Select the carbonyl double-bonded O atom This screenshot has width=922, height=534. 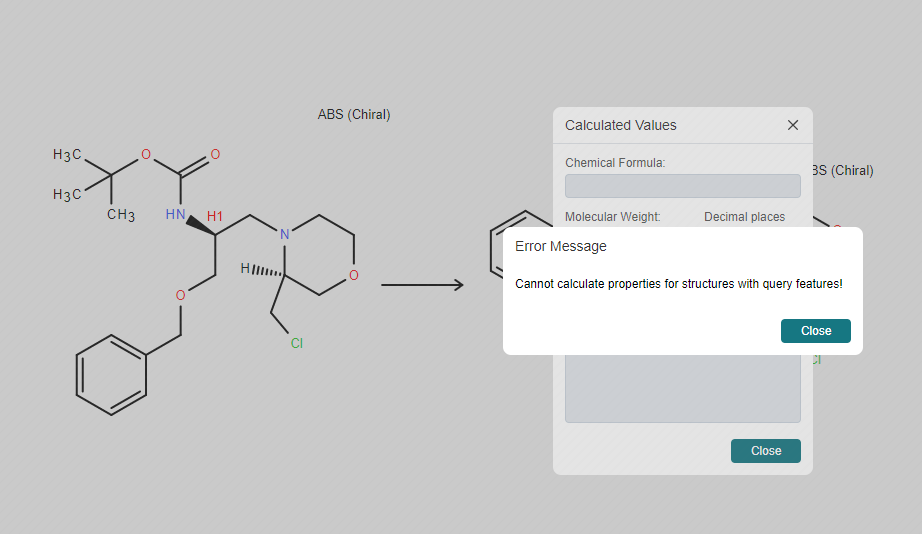tap(215, 154)
